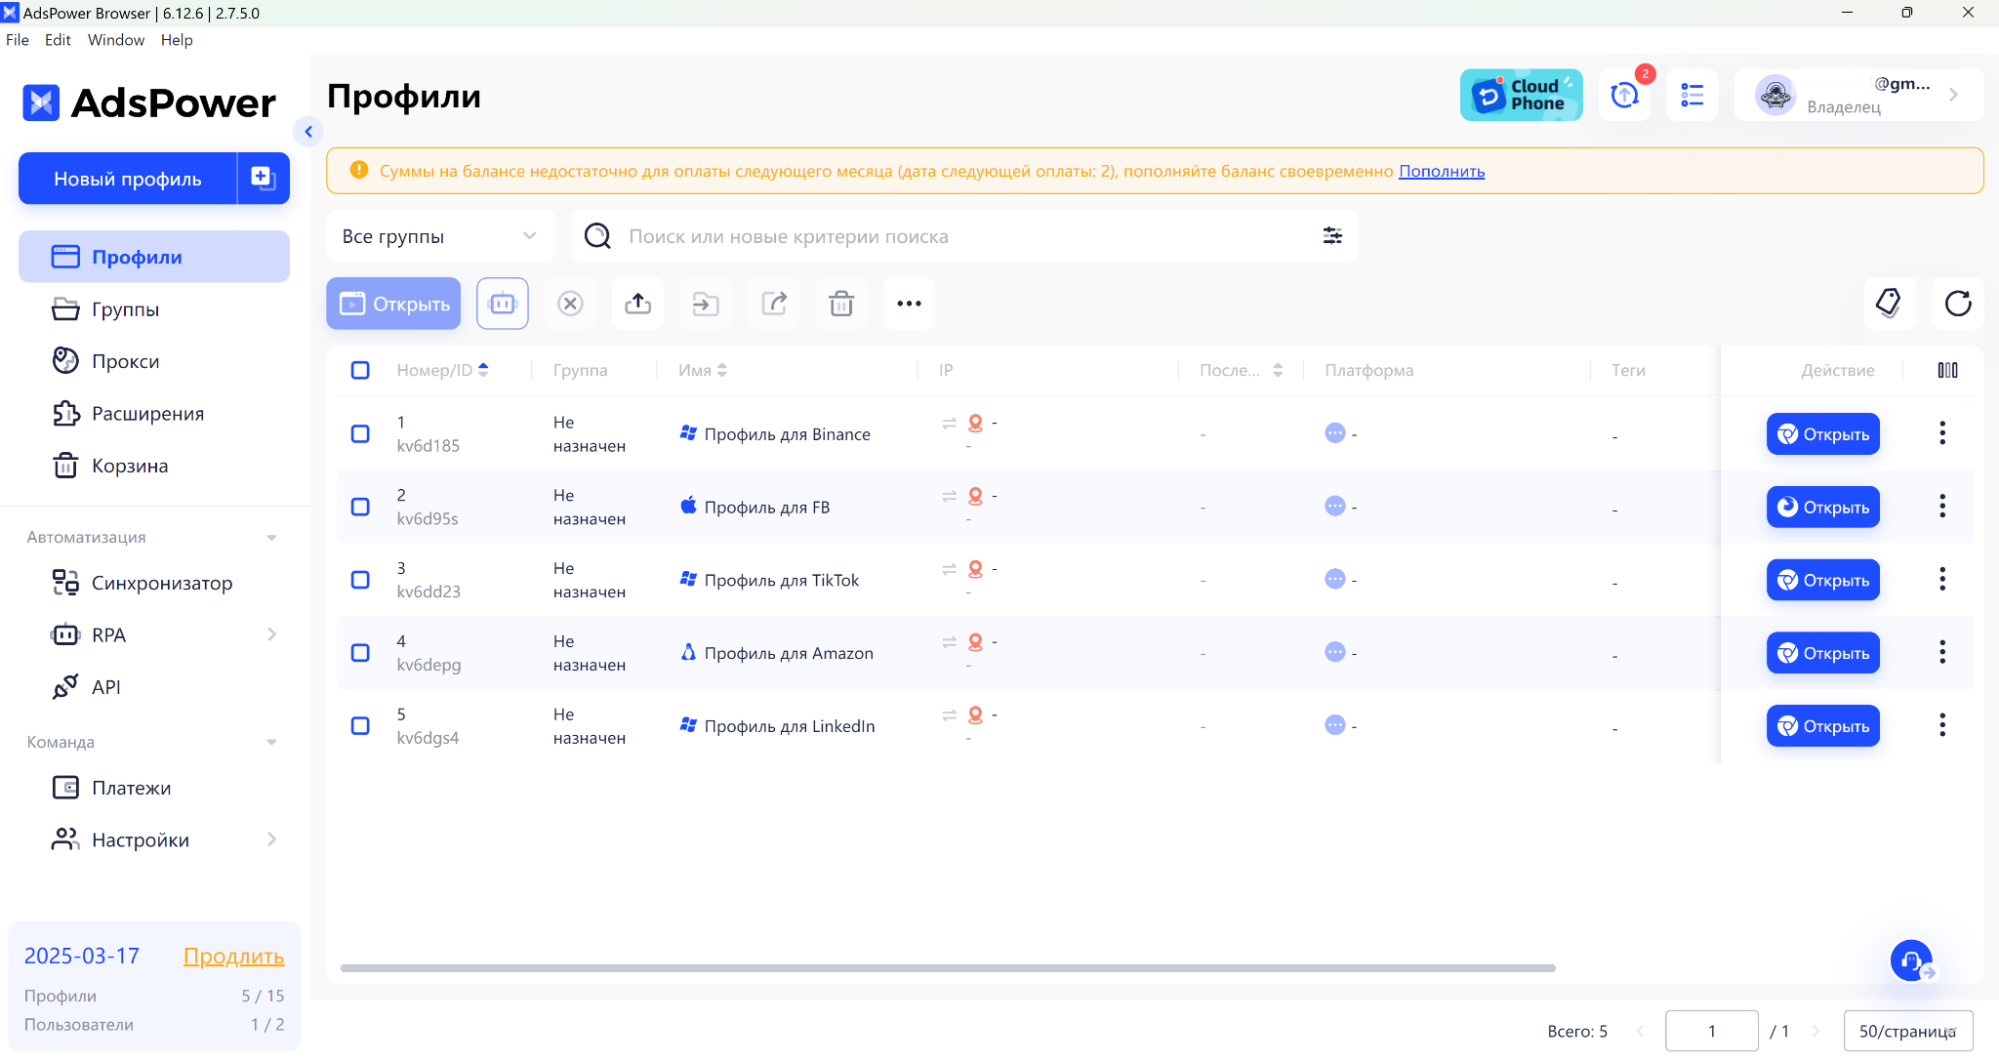Screen dimensions: 1999x1058
Task: Check the box for profile kv6depg
Action: point(360,652)
